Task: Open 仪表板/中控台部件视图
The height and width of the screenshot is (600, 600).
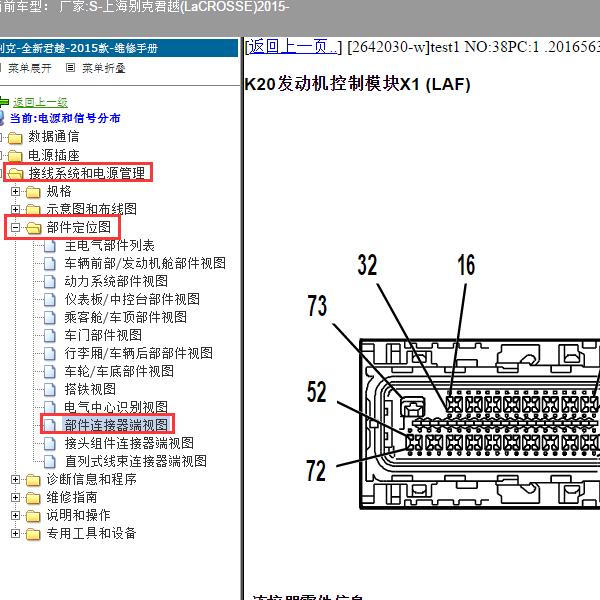Action: point(132,299)
